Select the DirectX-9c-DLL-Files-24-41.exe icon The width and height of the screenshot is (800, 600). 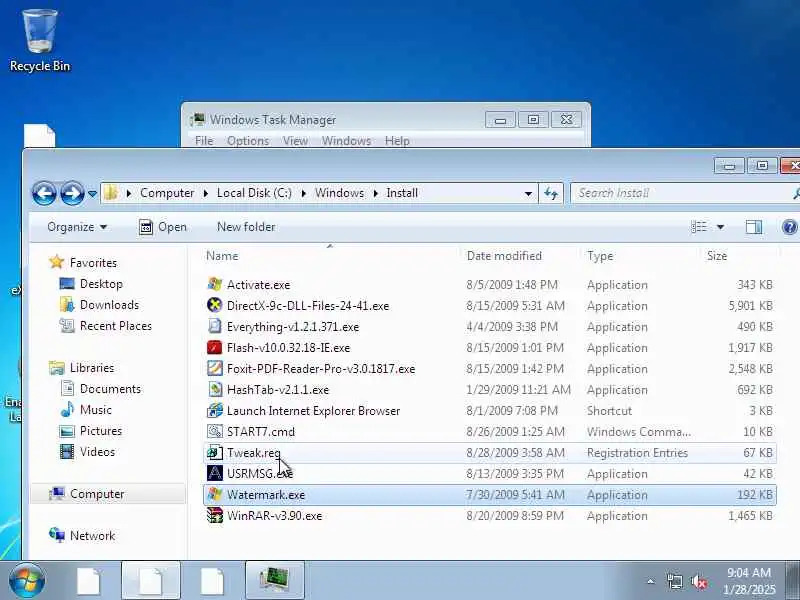215,305
